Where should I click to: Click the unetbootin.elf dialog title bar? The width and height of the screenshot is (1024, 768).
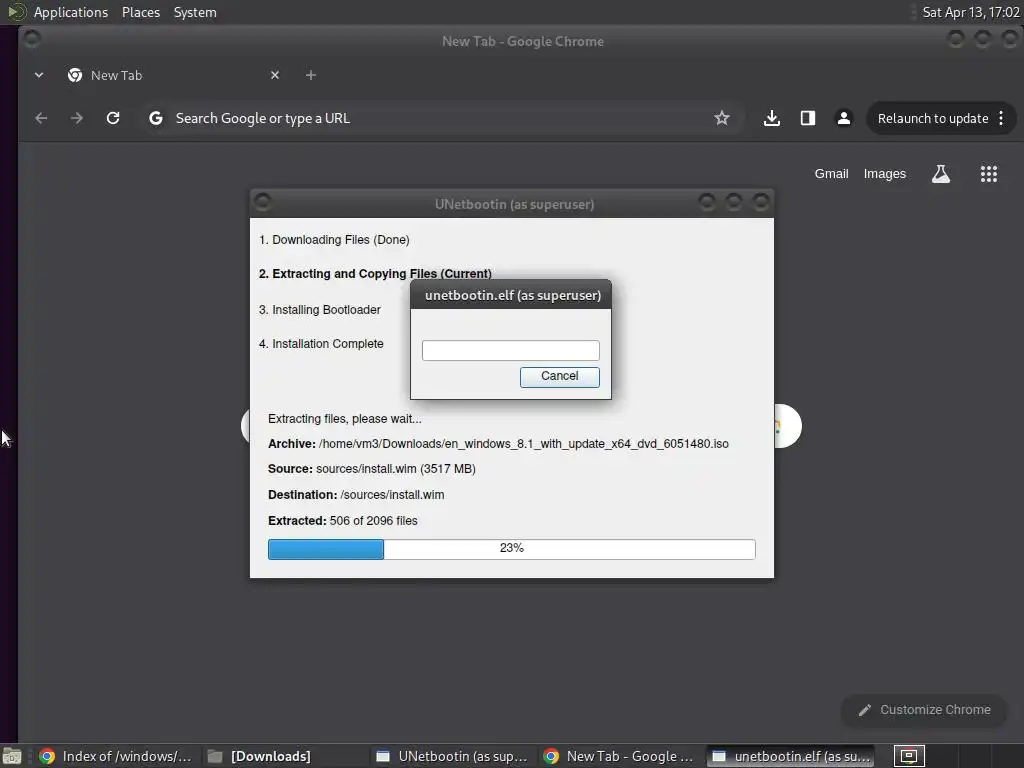coord(512,295)
